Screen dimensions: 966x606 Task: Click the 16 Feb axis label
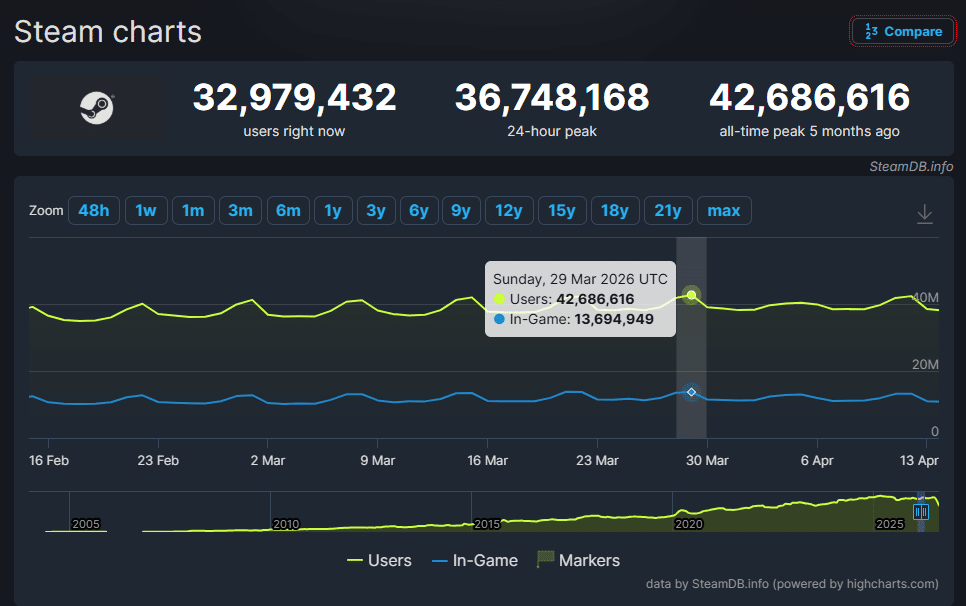click(x=49, y=461)
